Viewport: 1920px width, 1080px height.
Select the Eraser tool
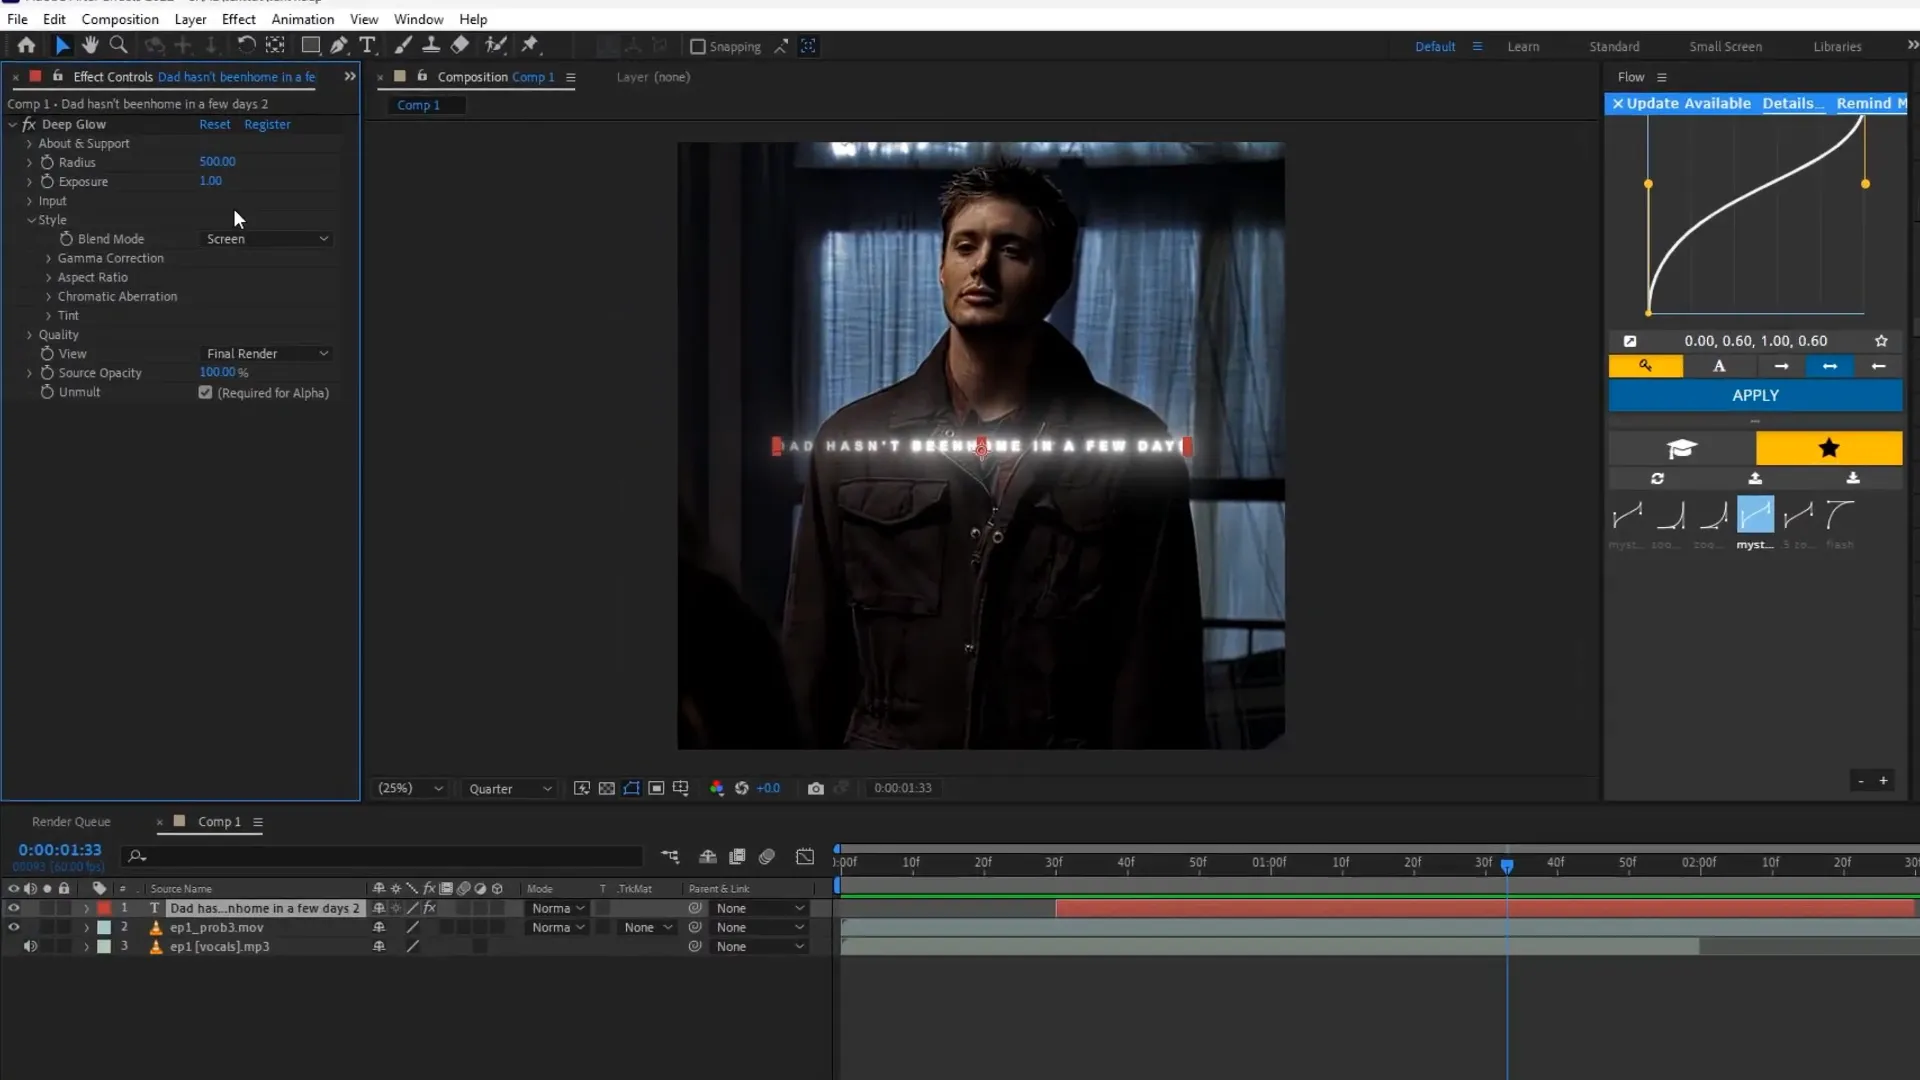tap(460, 45)
